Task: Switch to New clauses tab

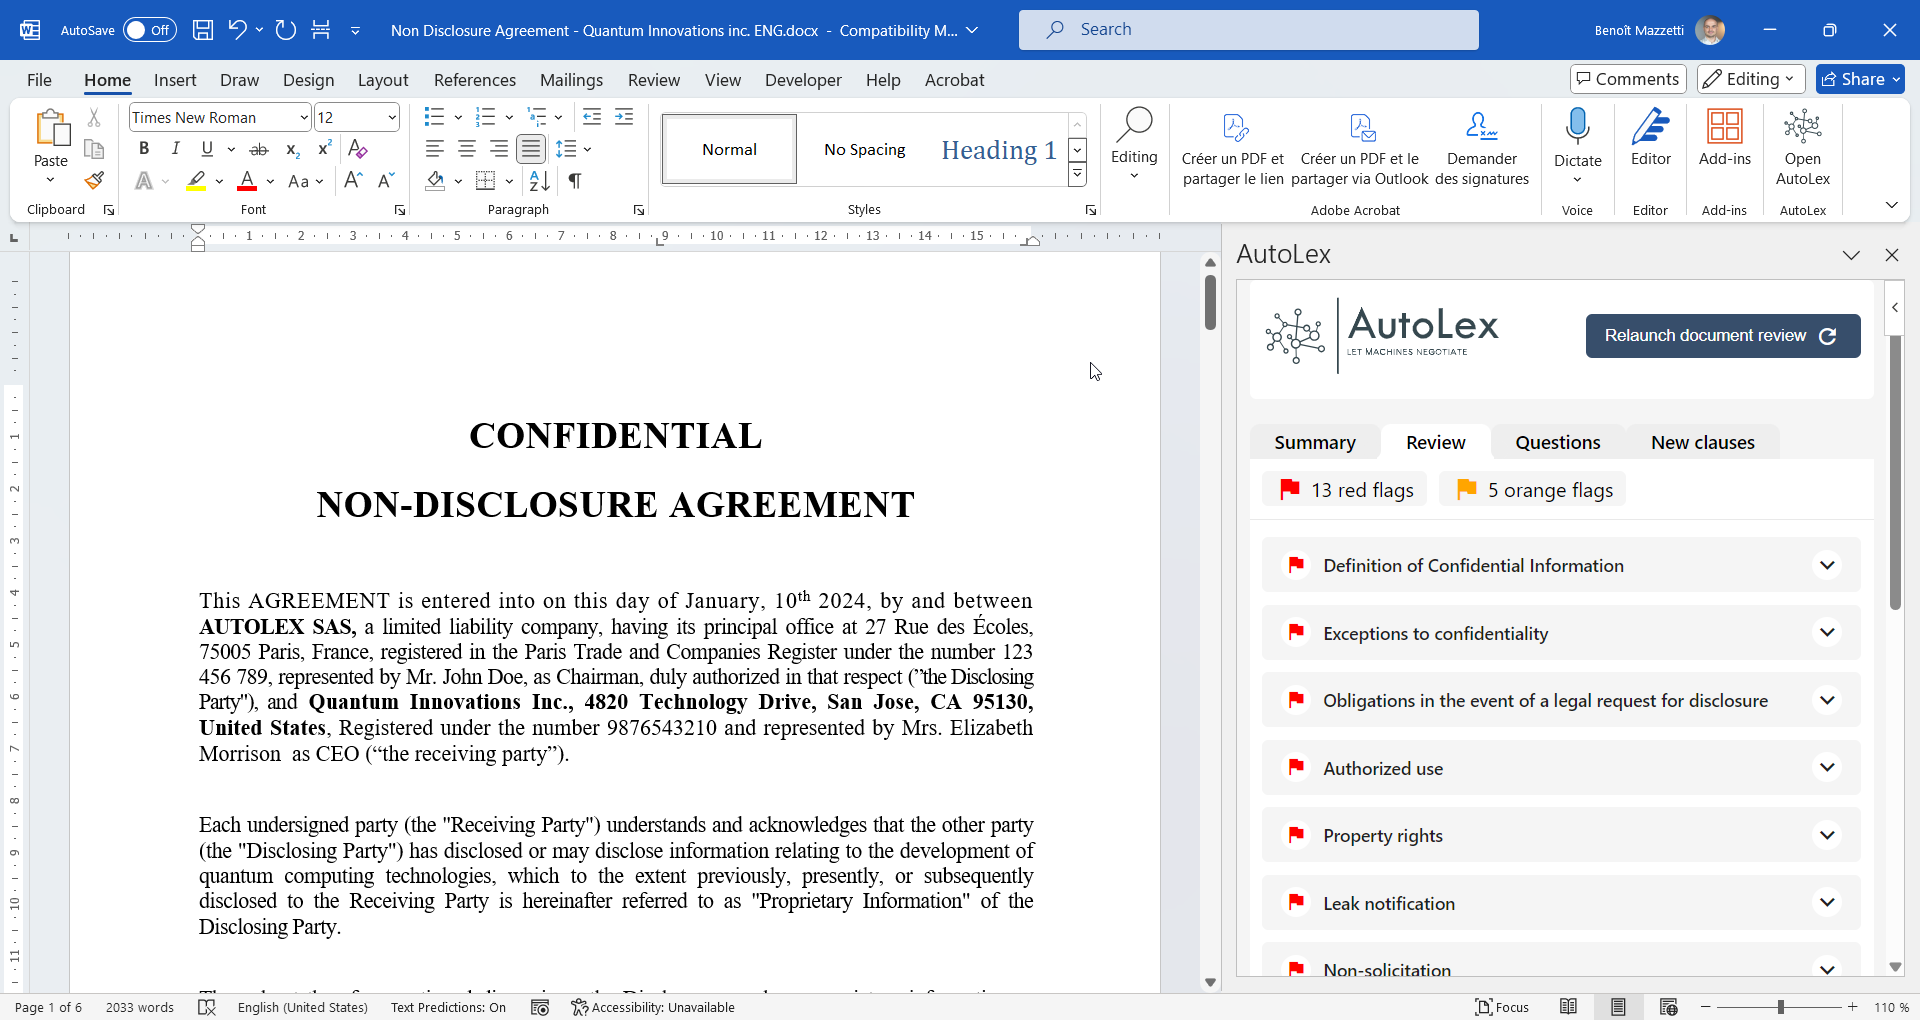Action: click(x=1702, y=442)
